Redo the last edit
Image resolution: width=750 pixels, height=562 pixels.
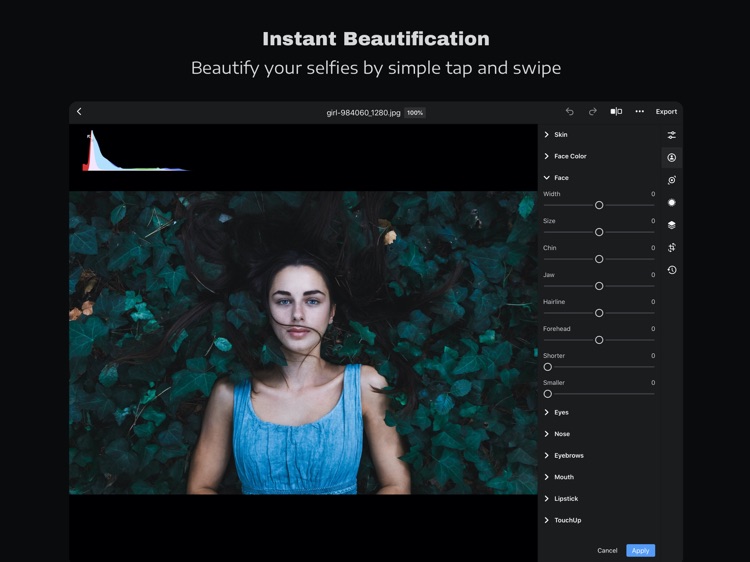tap(593, 111)
